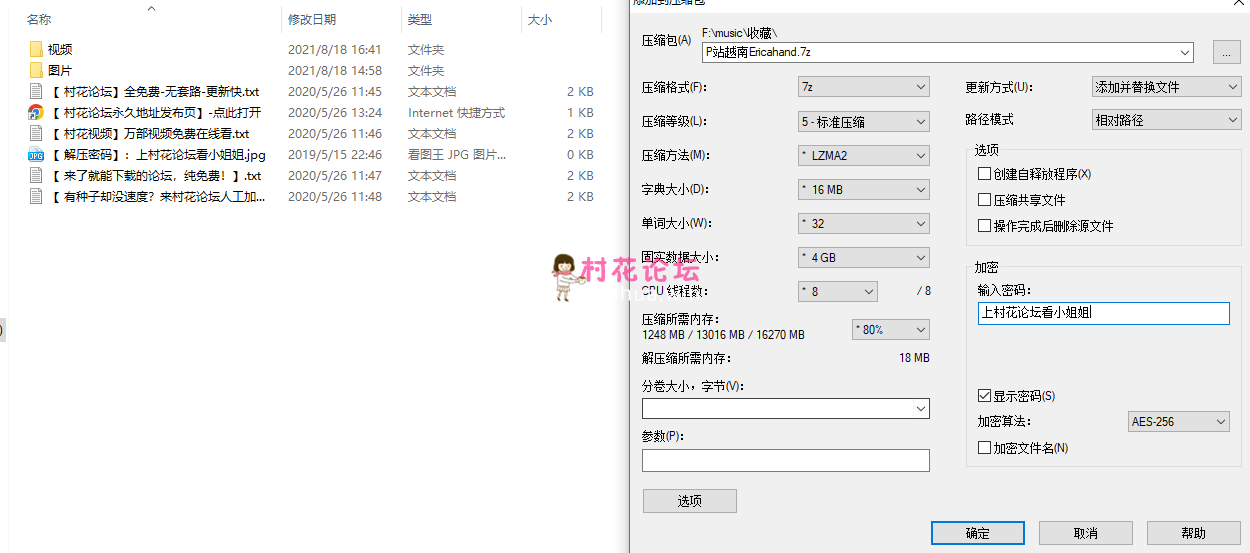Select the 点此打开 Internet shortcut file name

click(155, 112)
